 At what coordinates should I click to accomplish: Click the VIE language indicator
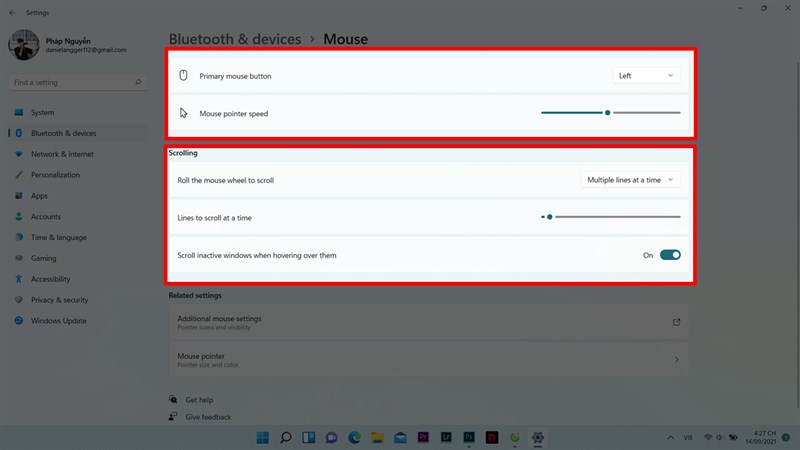pos(688,437)
